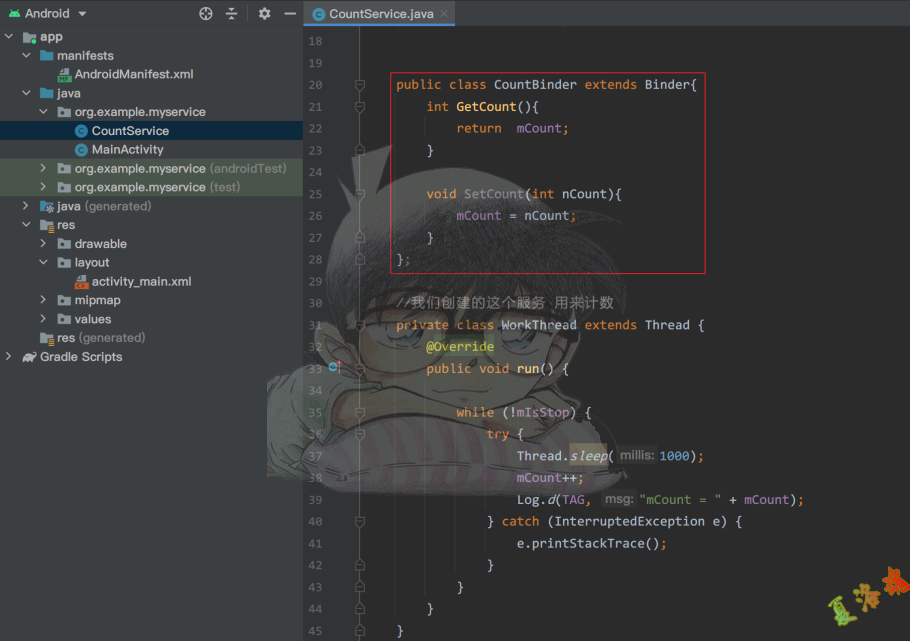Click line number 45 in the gutter
Screen dimensions: 910x641
(315, 631)
